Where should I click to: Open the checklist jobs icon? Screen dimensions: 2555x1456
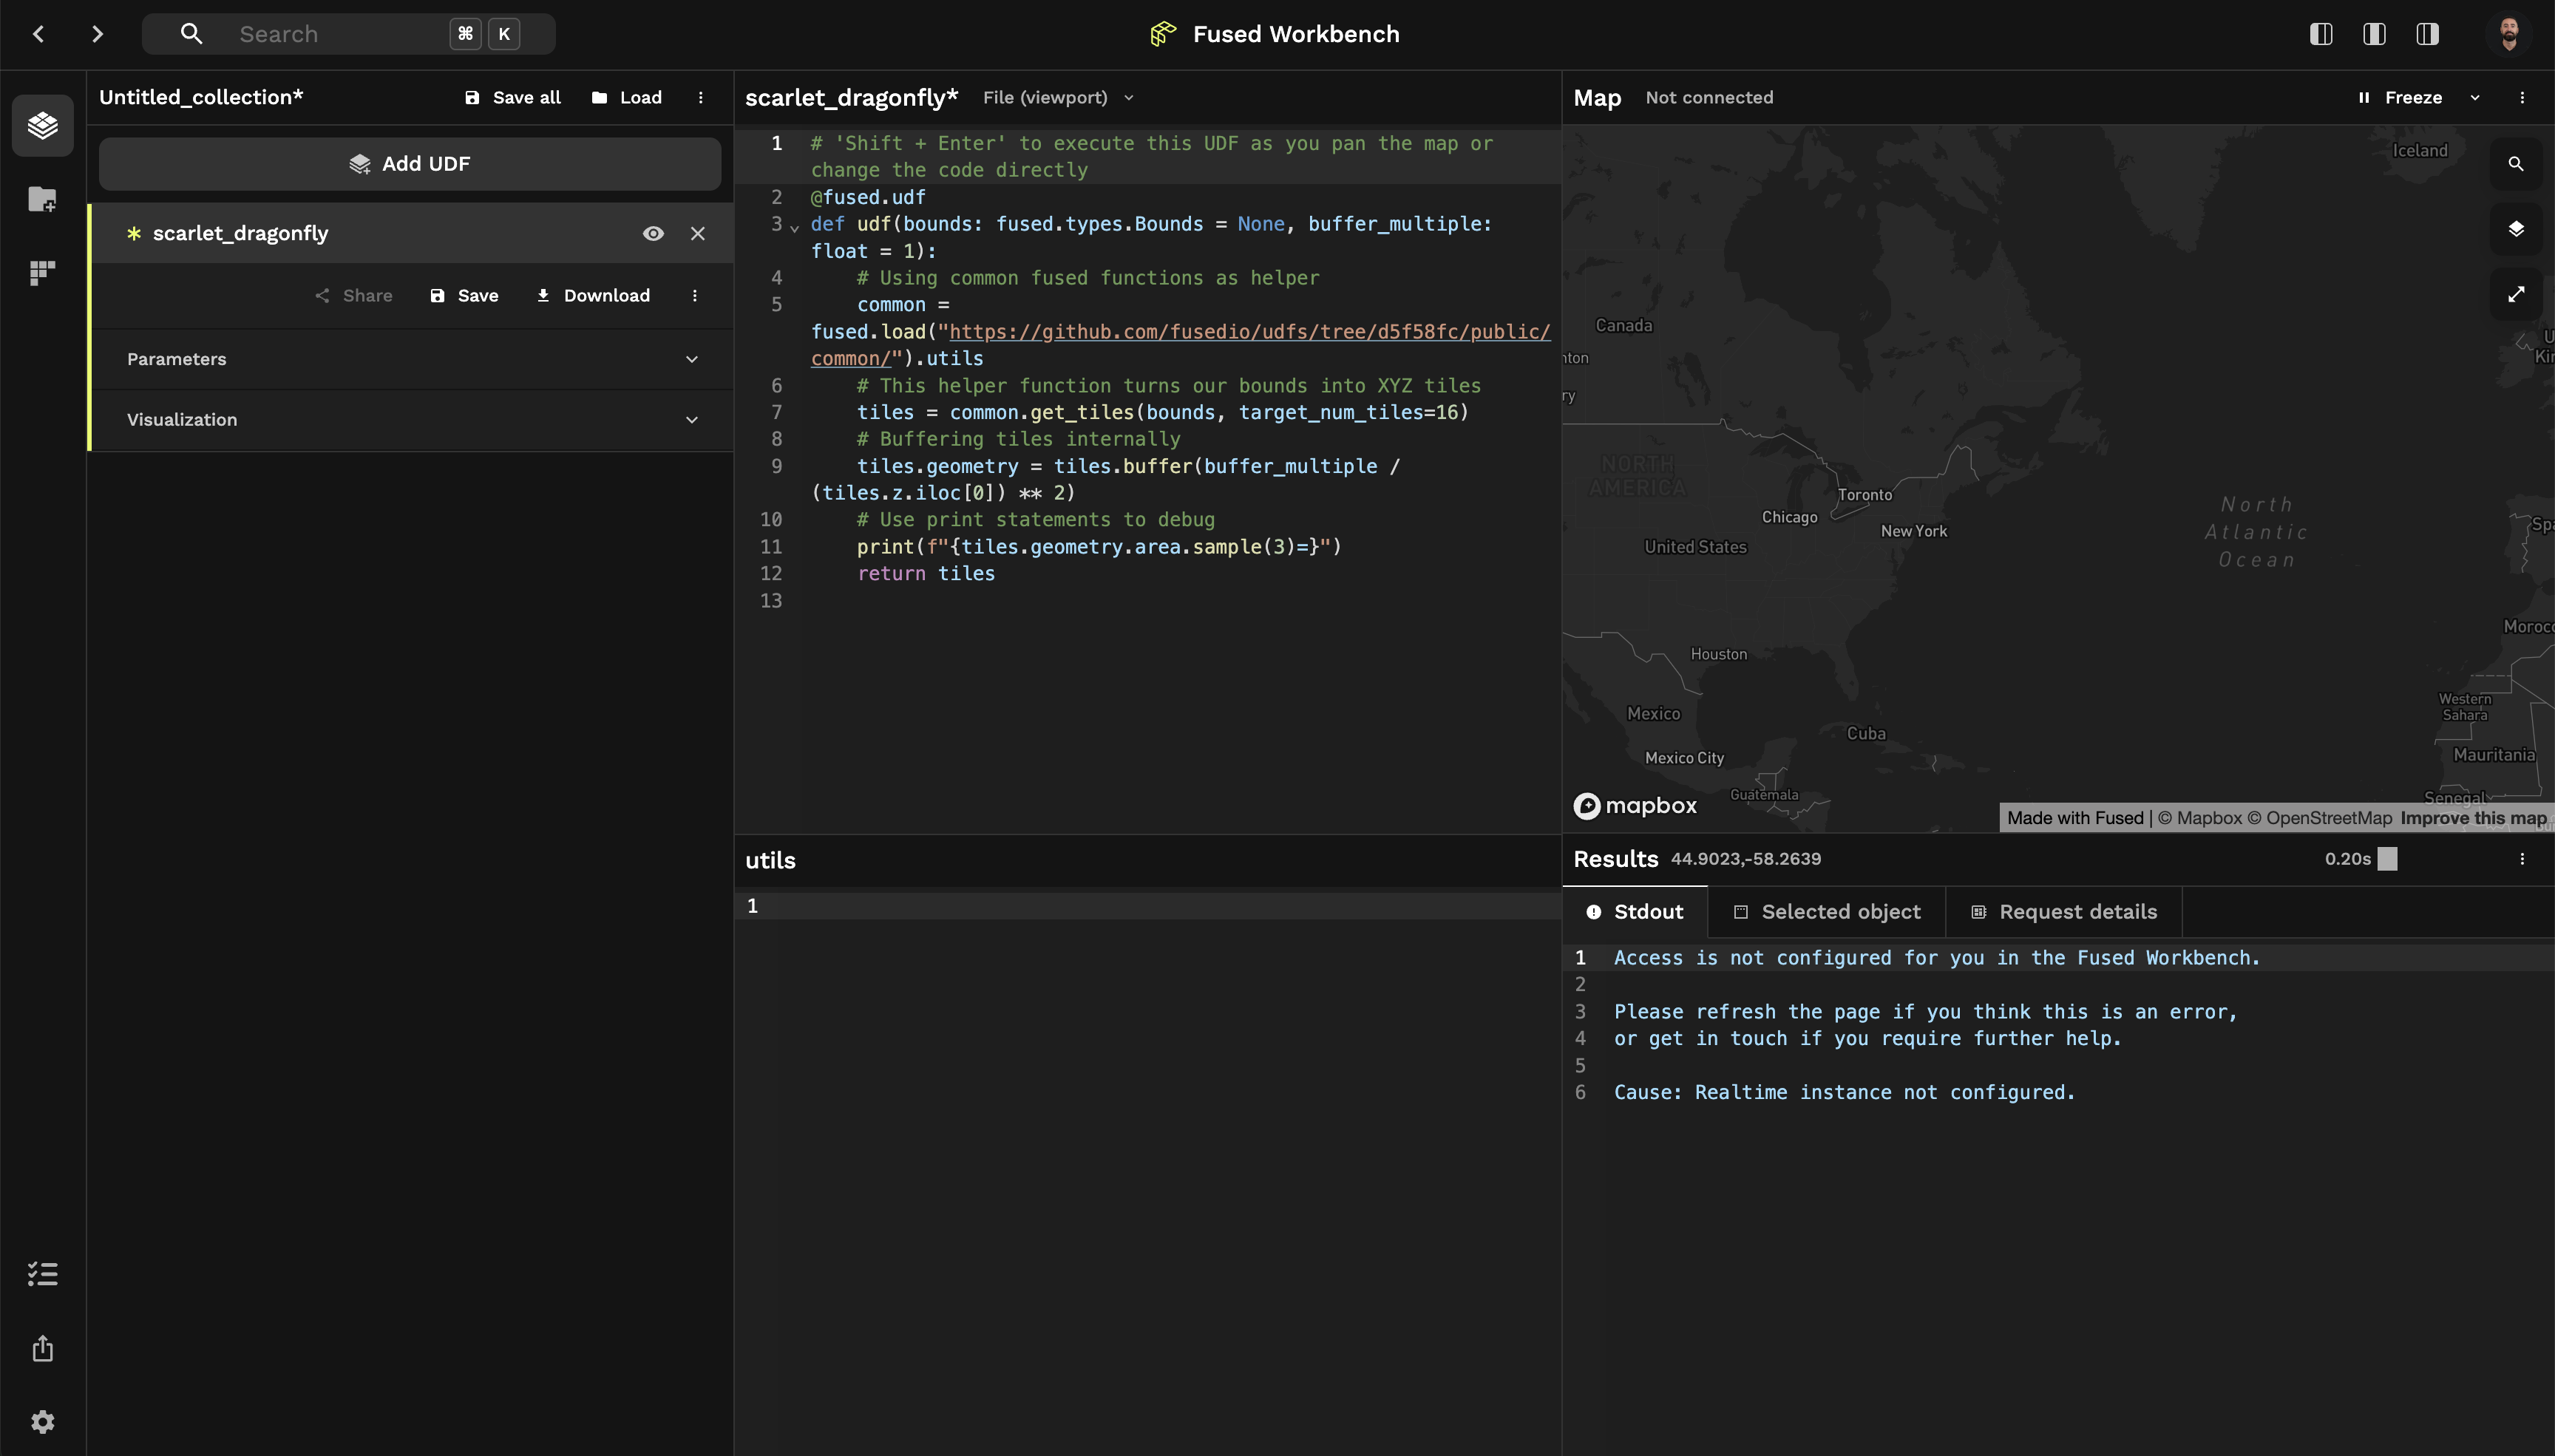[43, 1273]
